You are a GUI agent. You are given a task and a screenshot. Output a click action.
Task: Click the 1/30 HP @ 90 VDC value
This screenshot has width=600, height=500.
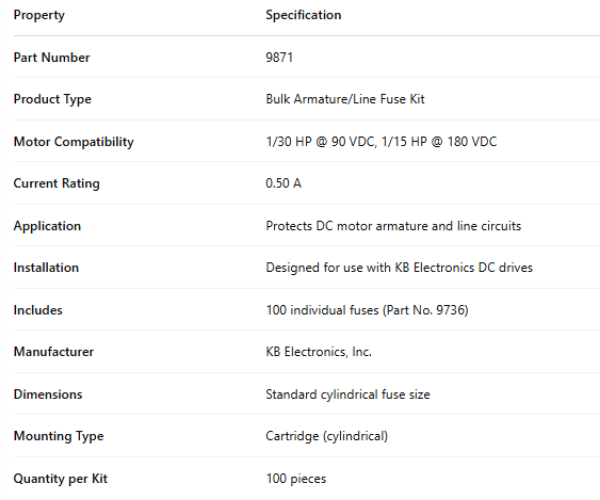click(320, 142)
